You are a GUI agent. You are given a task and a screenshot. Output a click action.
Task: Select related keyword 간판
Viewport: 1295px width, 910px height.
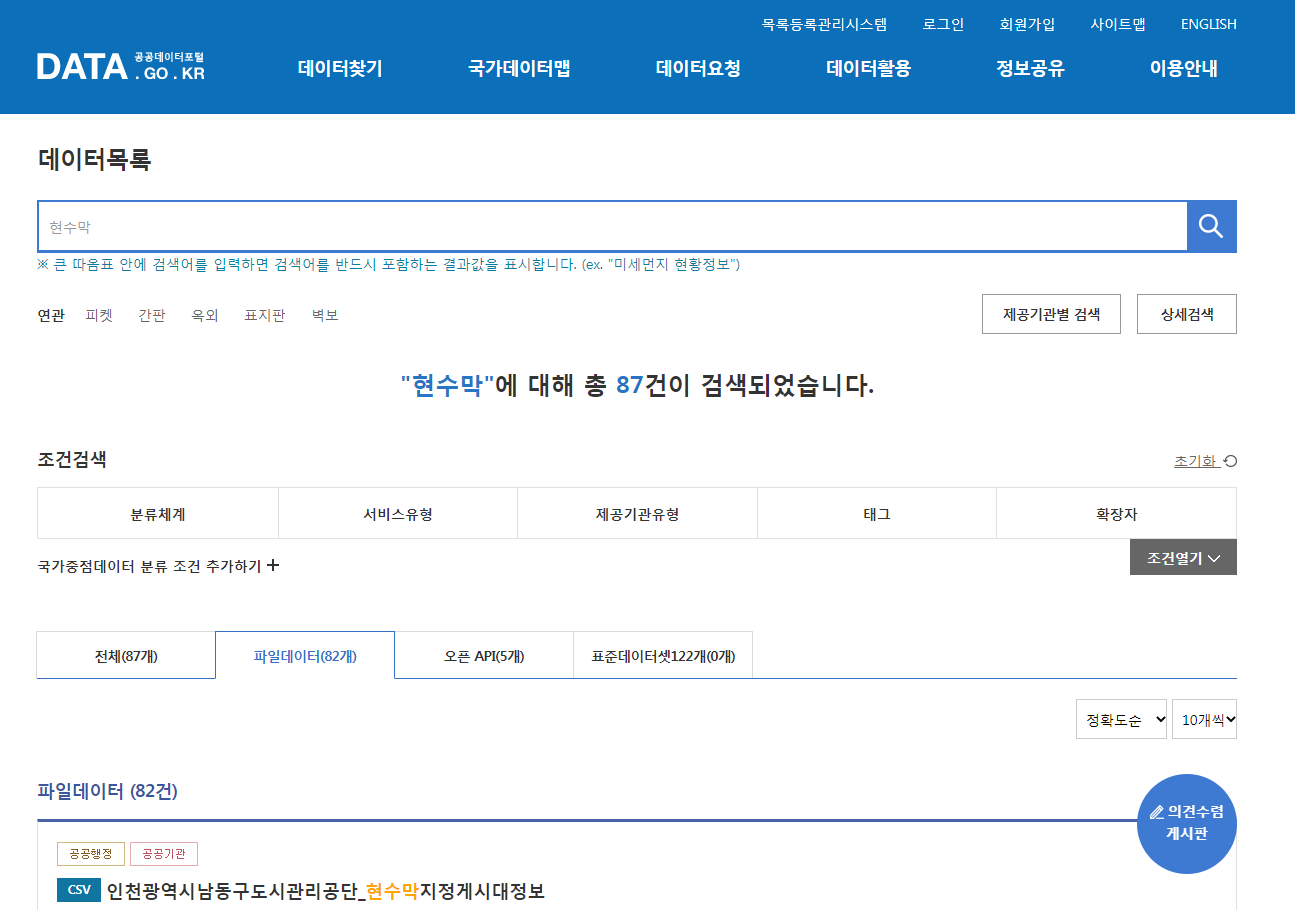(152, 315)
